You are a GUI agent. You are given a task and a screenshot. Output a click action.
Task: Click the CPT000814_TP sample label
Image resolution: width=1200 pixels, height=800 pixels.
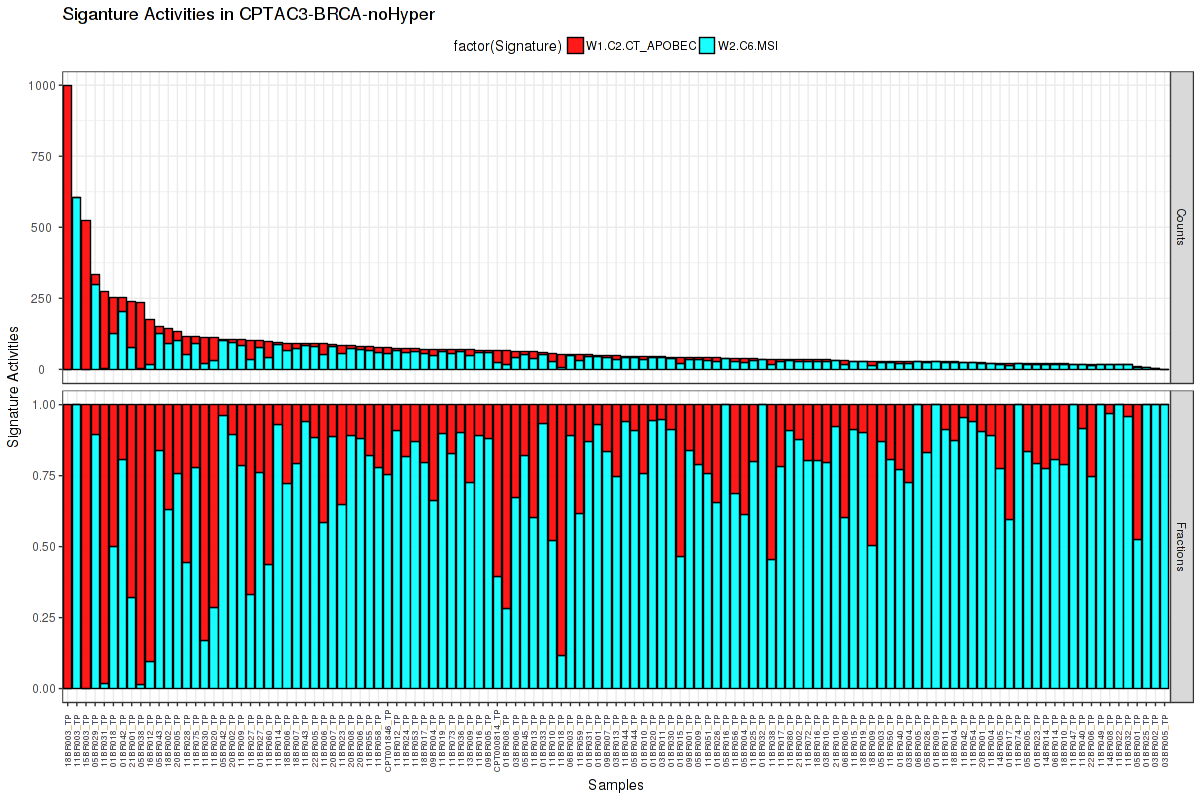[x=498, y=740]
